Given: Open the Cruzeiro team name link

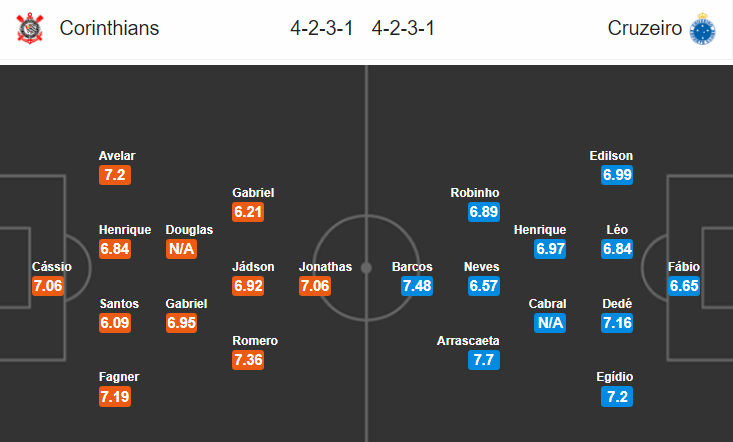Looking at the screenshot, I should (x=645, y=28).
